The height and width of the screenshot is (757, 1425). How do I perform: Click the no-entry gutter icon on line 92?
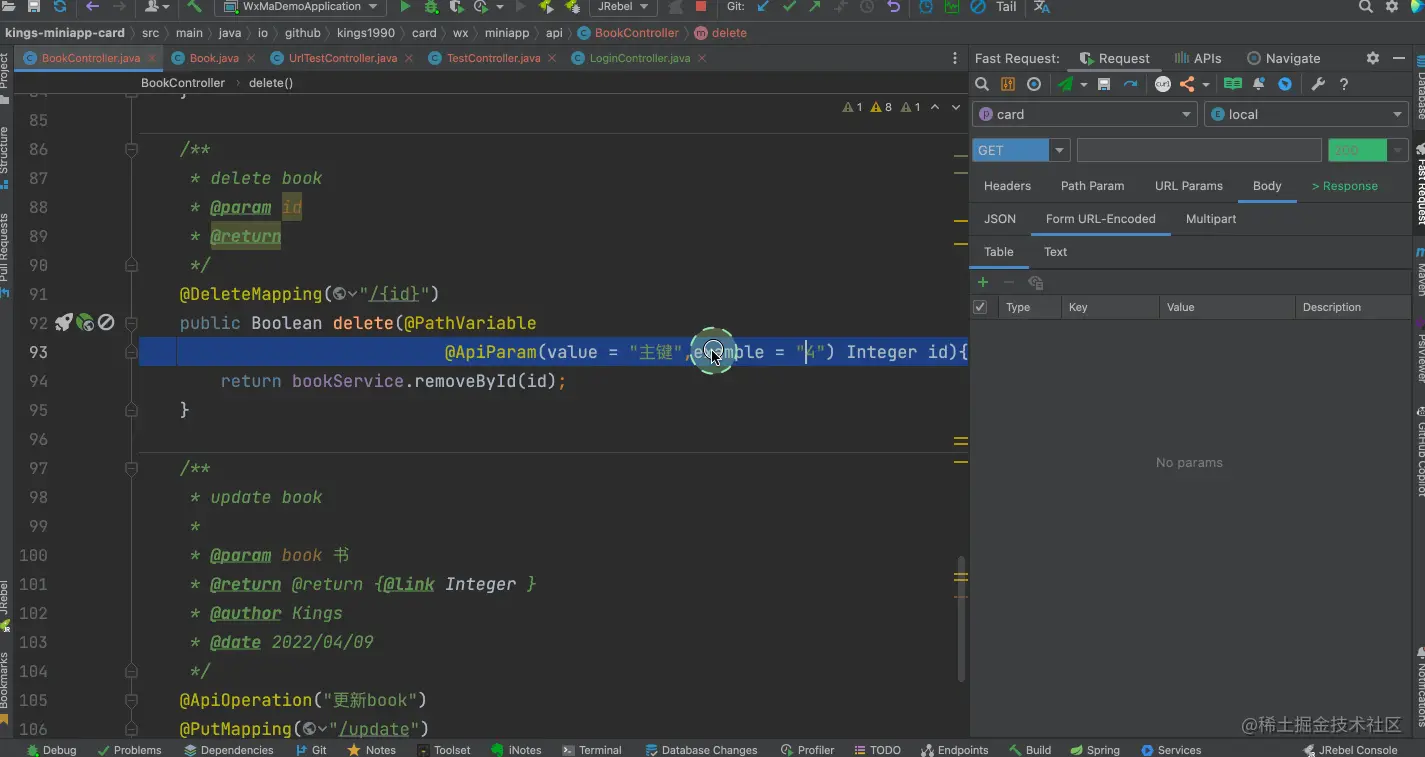pos(106,322)
